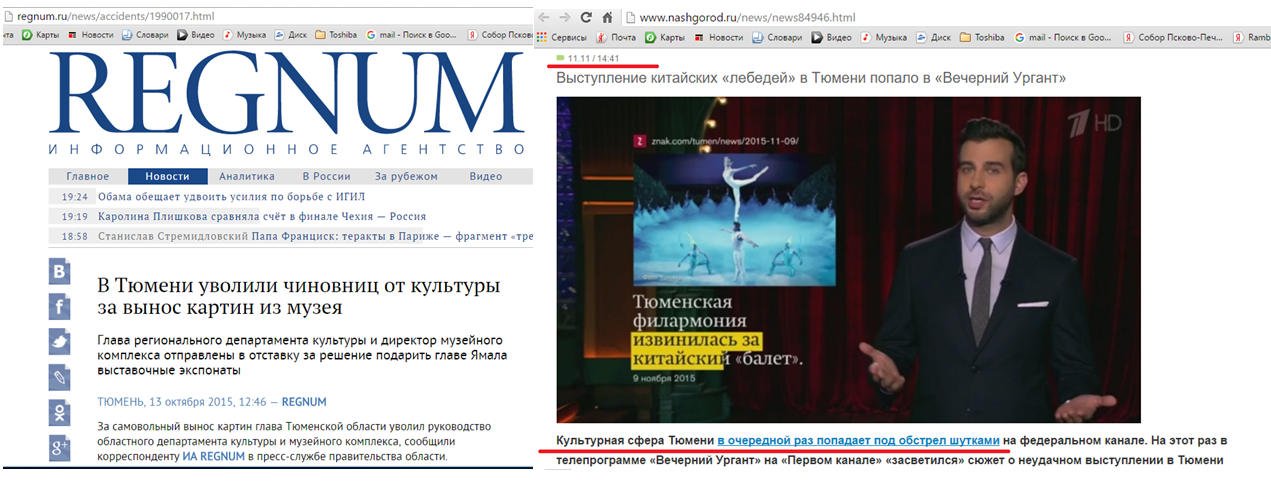Open the Toshiba bookmarks folder in the nashgorod.ru window

click(x=982, y=38)
